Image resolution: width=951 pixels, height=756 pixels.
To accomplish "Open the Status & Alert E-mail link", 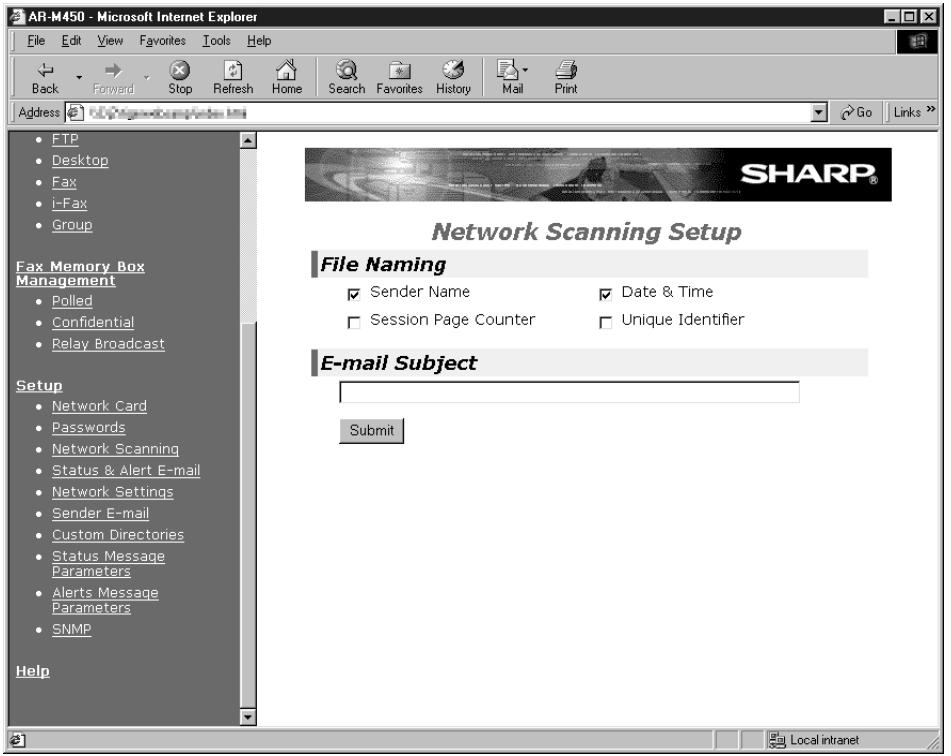I will pos(126,470).
